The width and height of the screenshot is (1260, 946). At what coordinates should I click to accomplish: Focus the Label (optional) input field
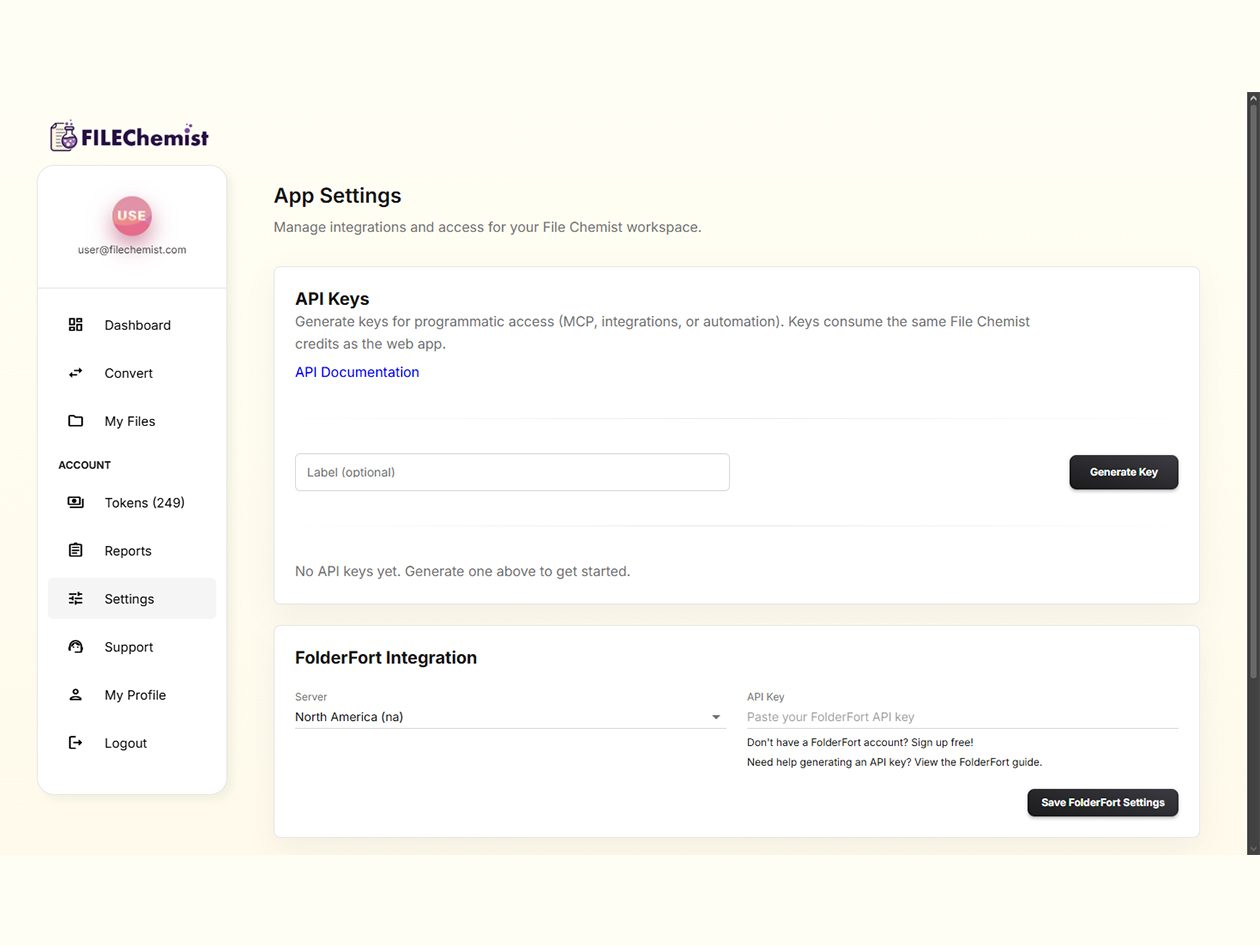click(x=511, y=471)
